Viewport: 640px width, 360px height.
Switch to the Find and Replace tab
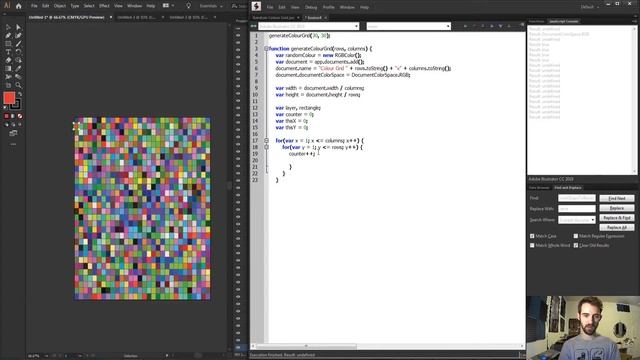pyautogui.click(x=568, y=188)
